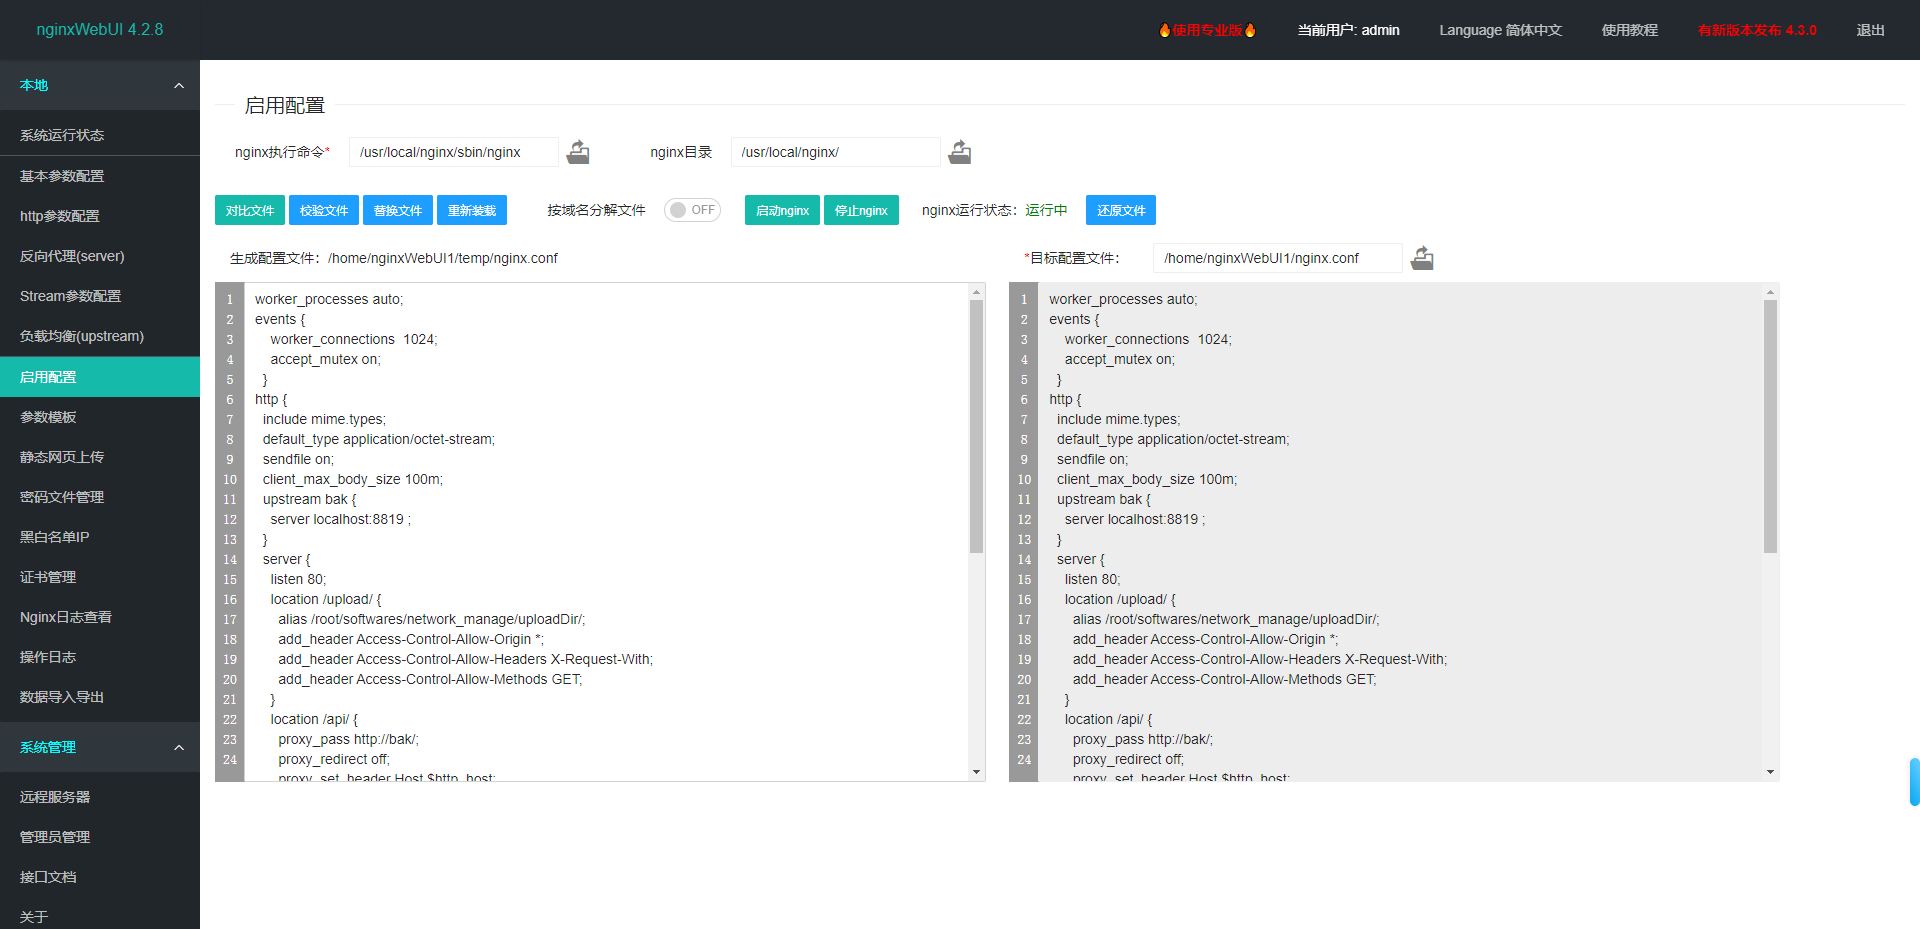
Task: Open 使用教程 link
Action: point(1629,30)
